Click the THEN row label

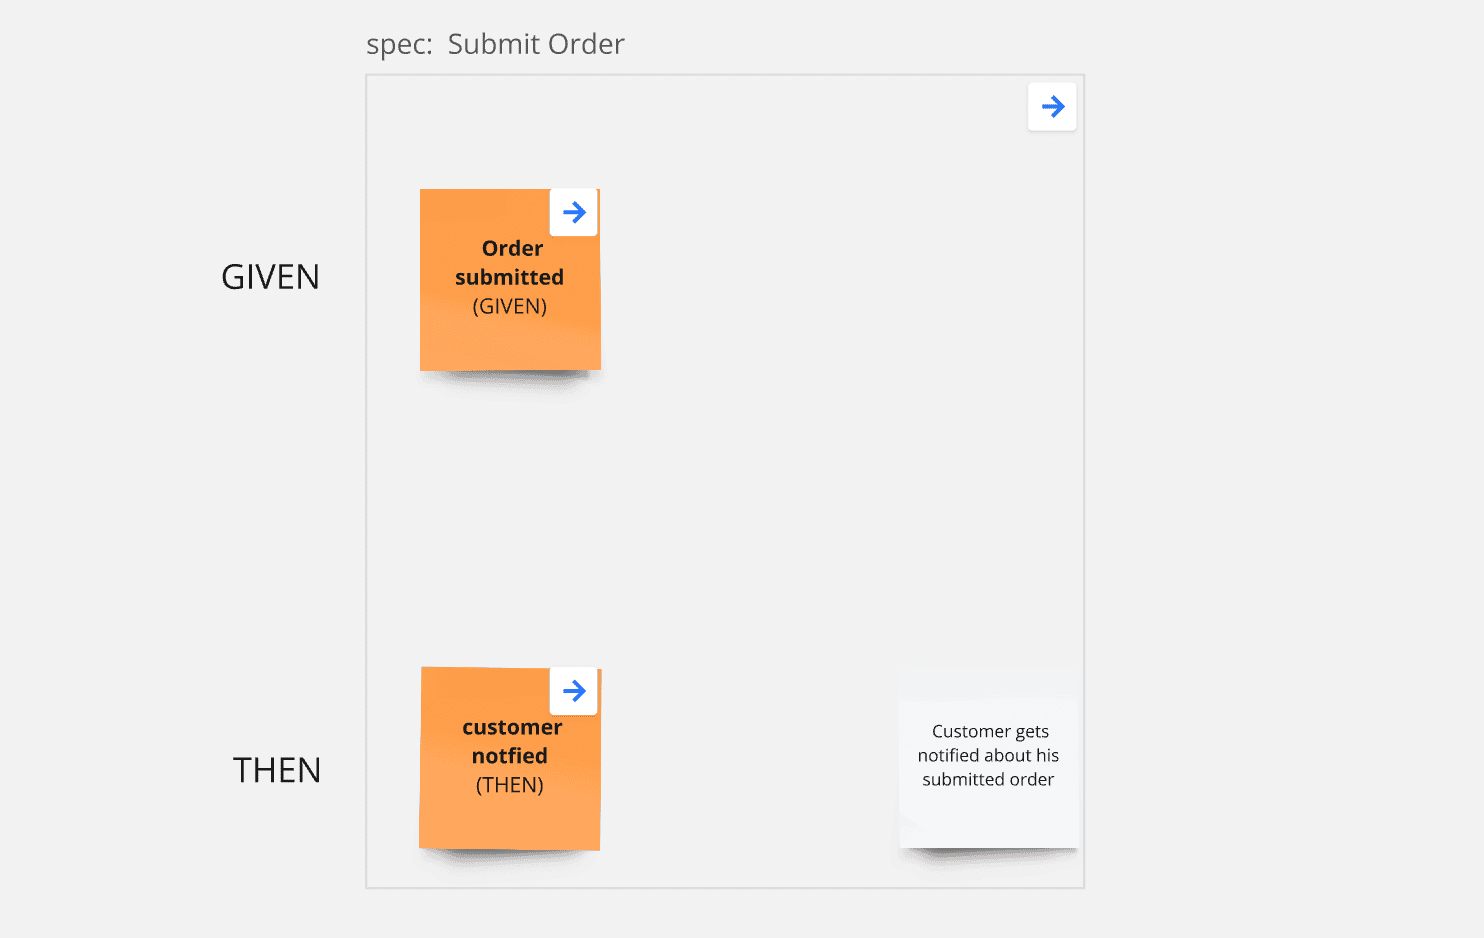click(277, 770)
